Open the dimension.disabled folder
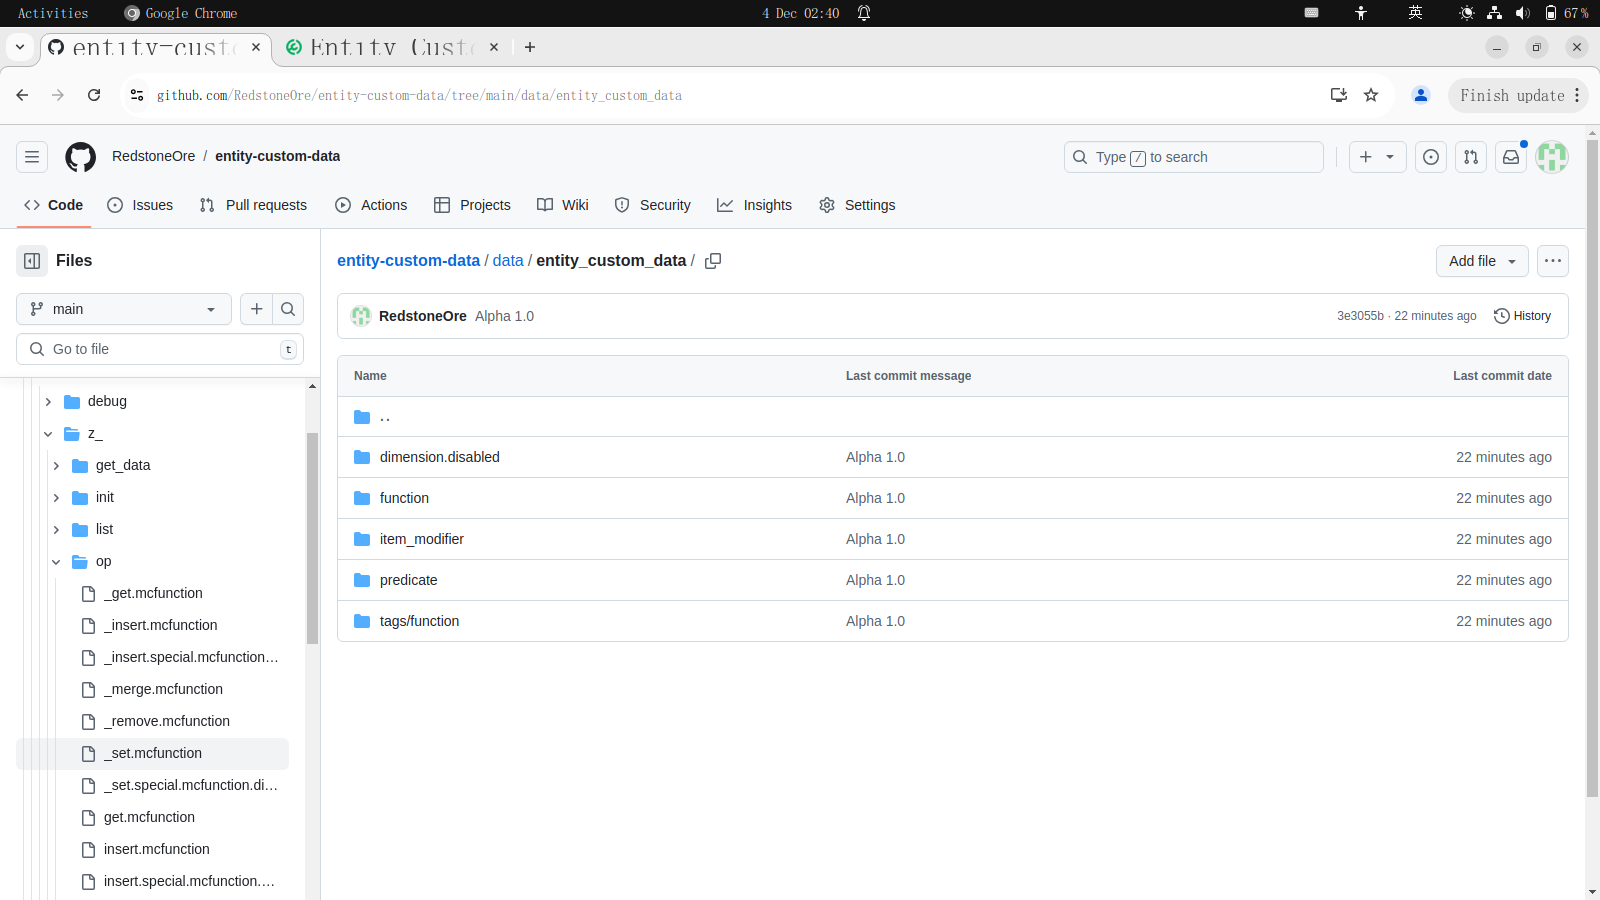Image resolution: width=1600 pixels, height=900 pixels. [x=440, y=457]
